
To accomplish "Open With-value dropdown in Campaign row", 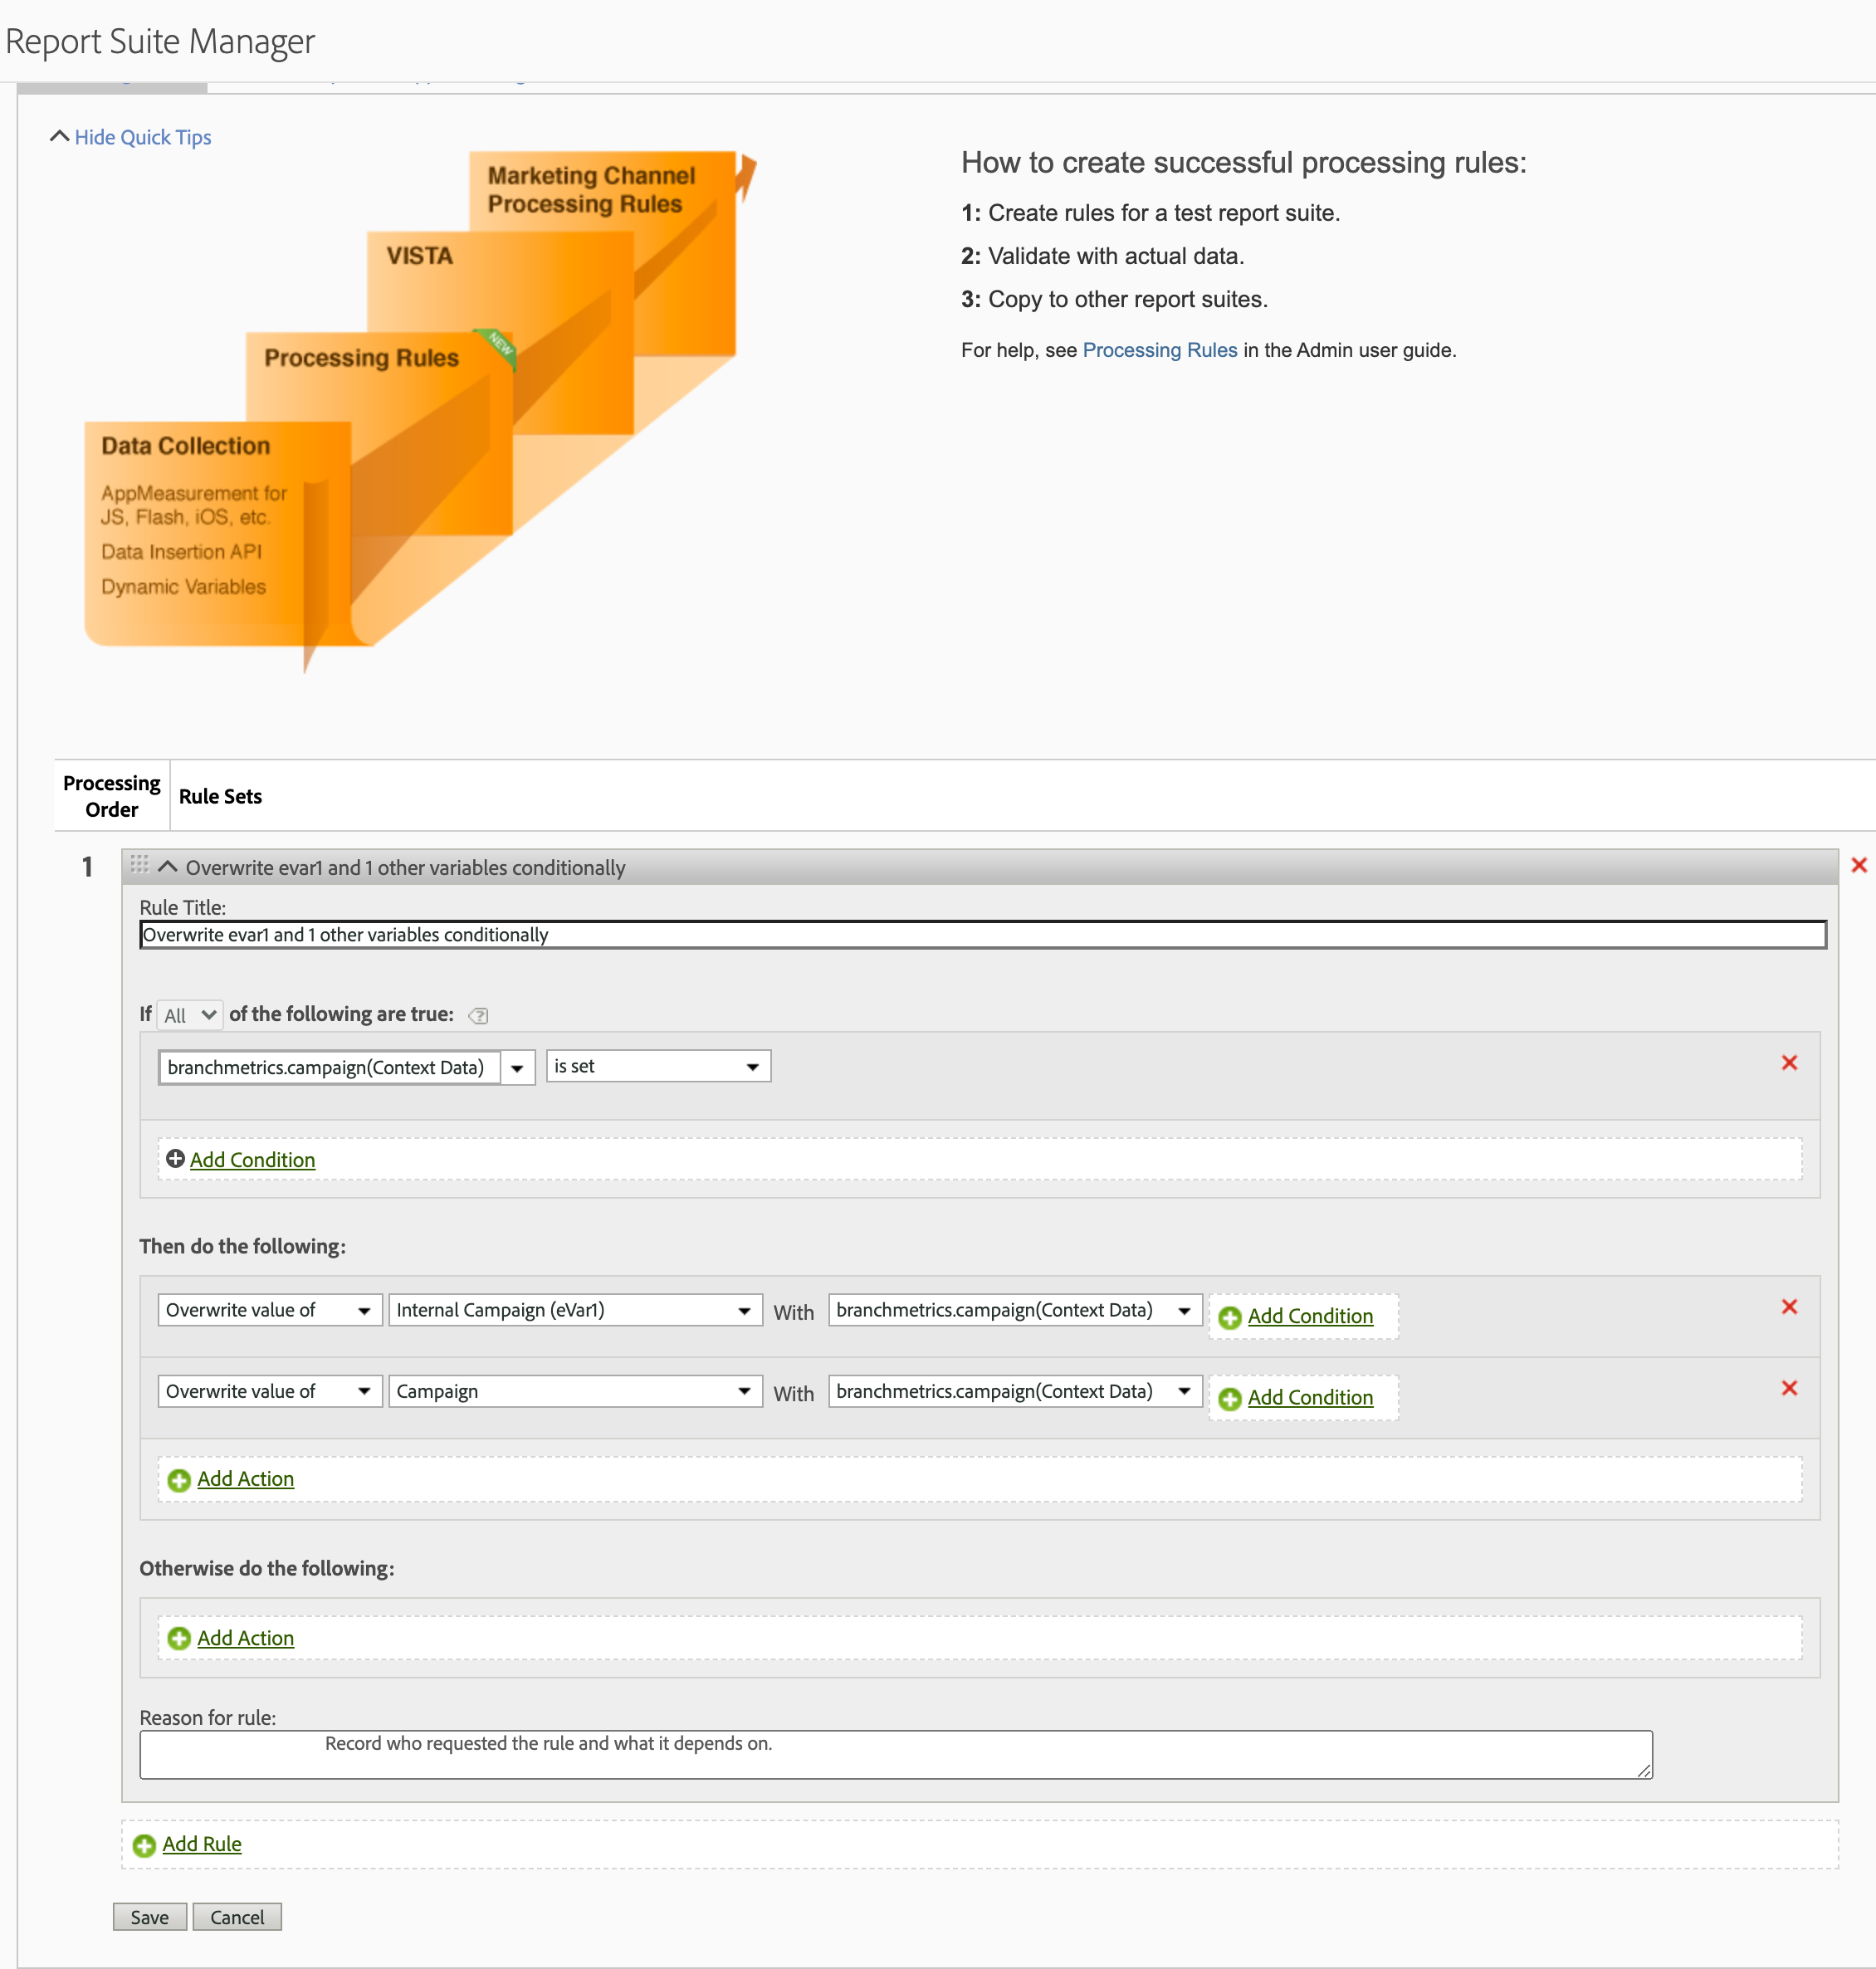I will pyautogui.click(x=1014, y=1390).
